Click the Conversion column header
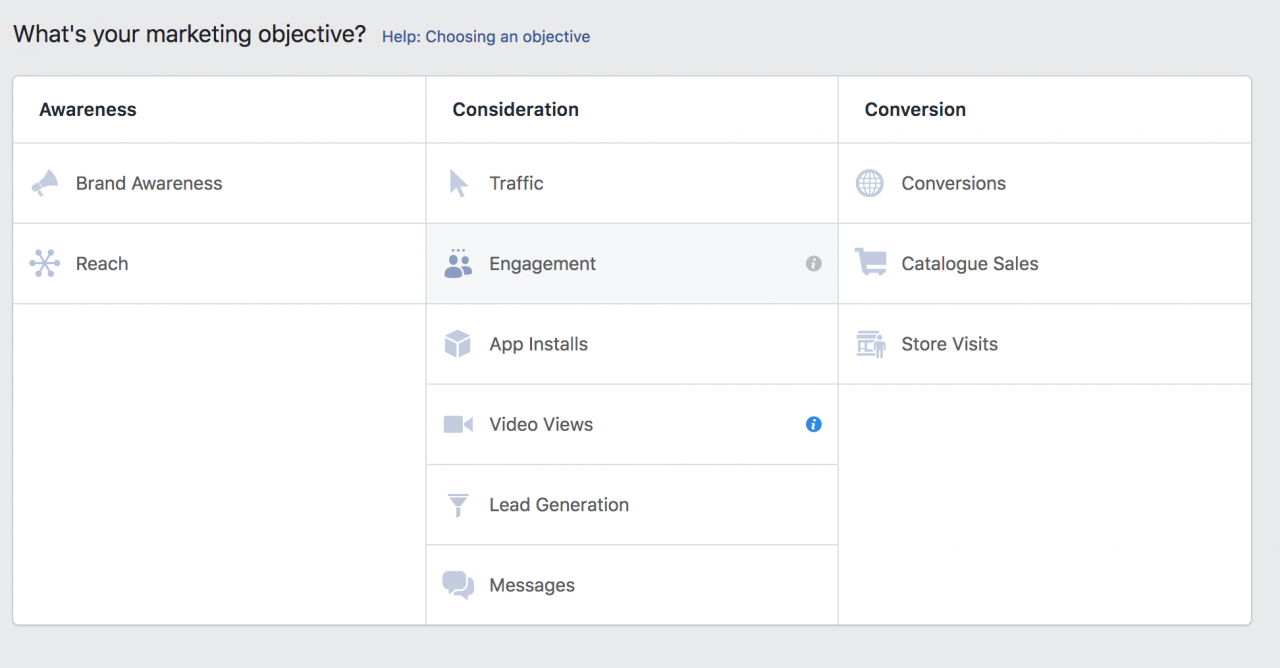The image size is (1280, 668). tap(915, 109)
